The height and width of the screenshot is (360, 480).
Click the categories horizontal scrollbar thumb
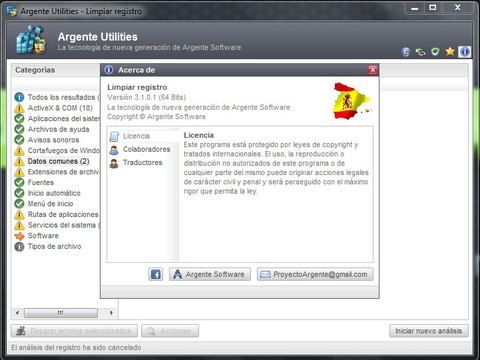tap(61, 313)
